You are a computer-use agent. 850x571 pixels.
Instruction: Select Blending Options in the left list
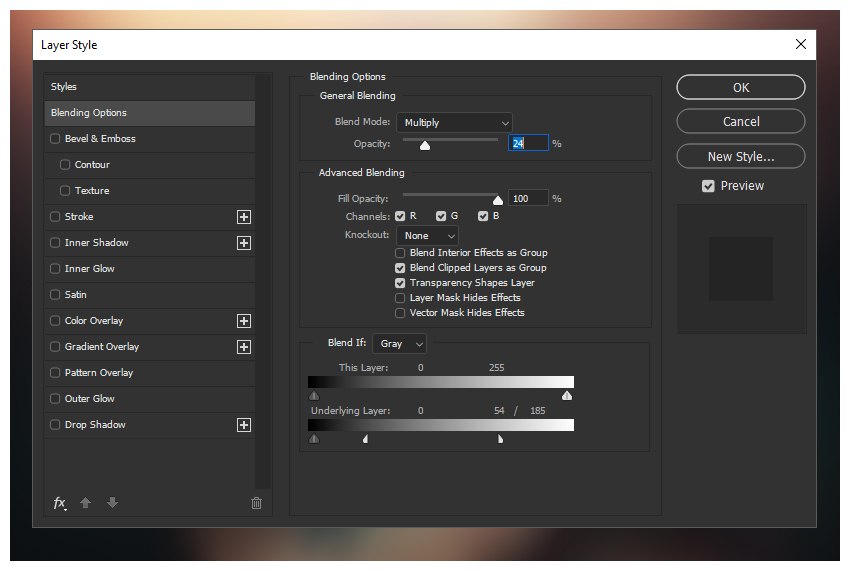click(x=150, y=113)
